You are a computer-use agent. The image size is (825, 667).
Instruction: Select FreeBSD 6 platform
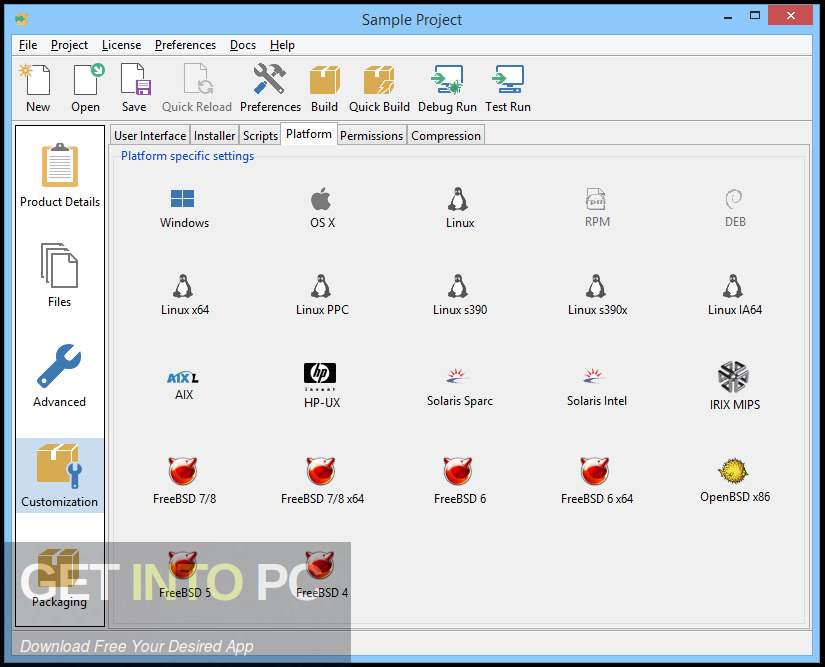pos(459,481)
